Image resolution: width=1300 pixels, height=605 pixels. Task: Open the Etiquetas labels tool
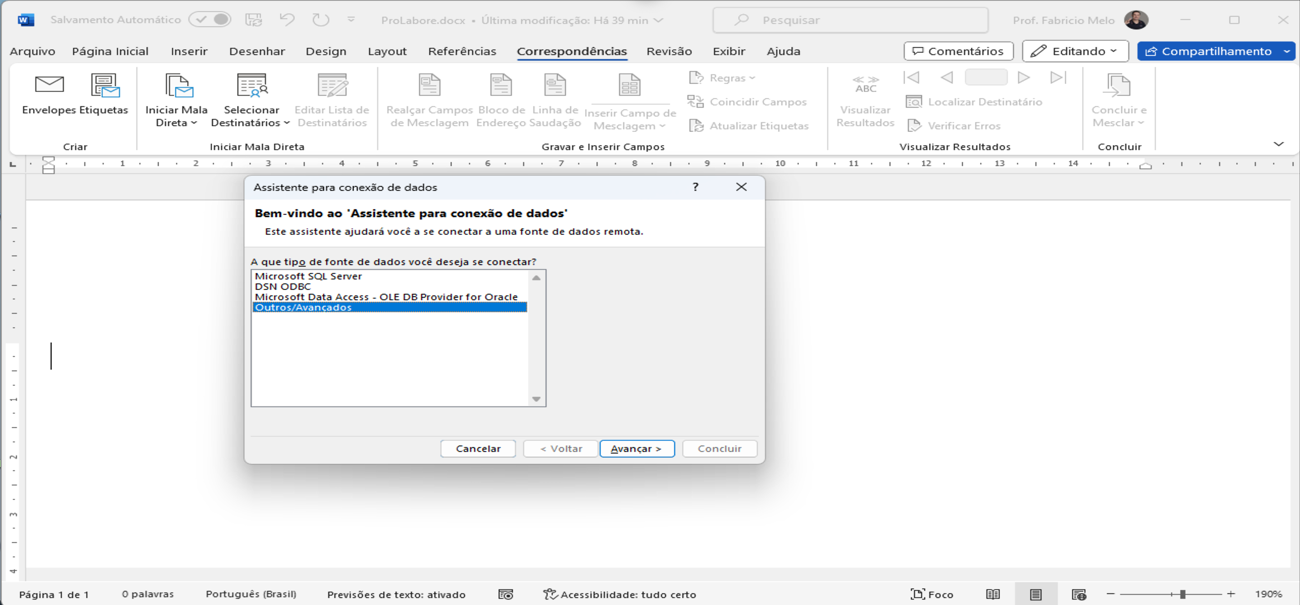(x=105, y=95)
